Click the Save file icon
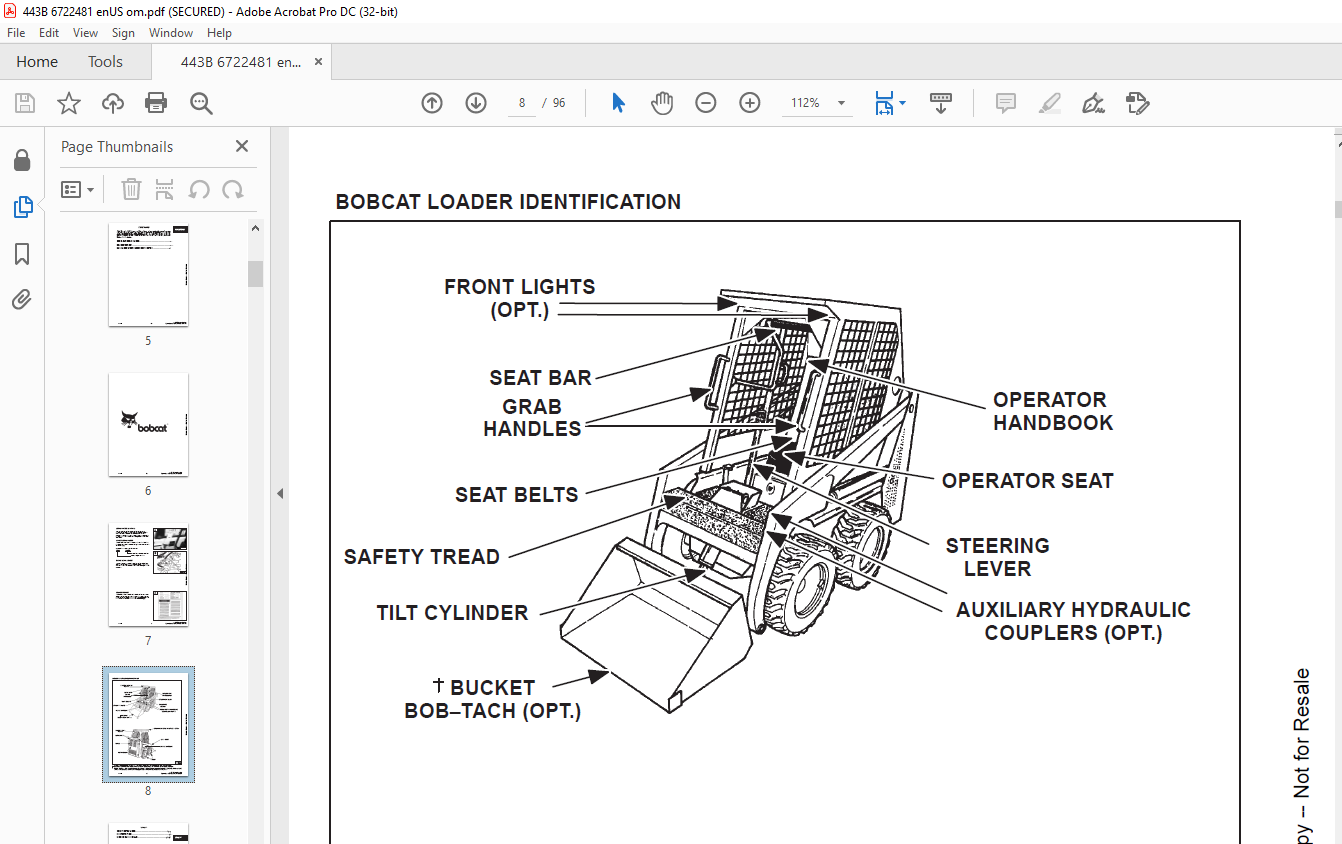 [x=25, y=103]
